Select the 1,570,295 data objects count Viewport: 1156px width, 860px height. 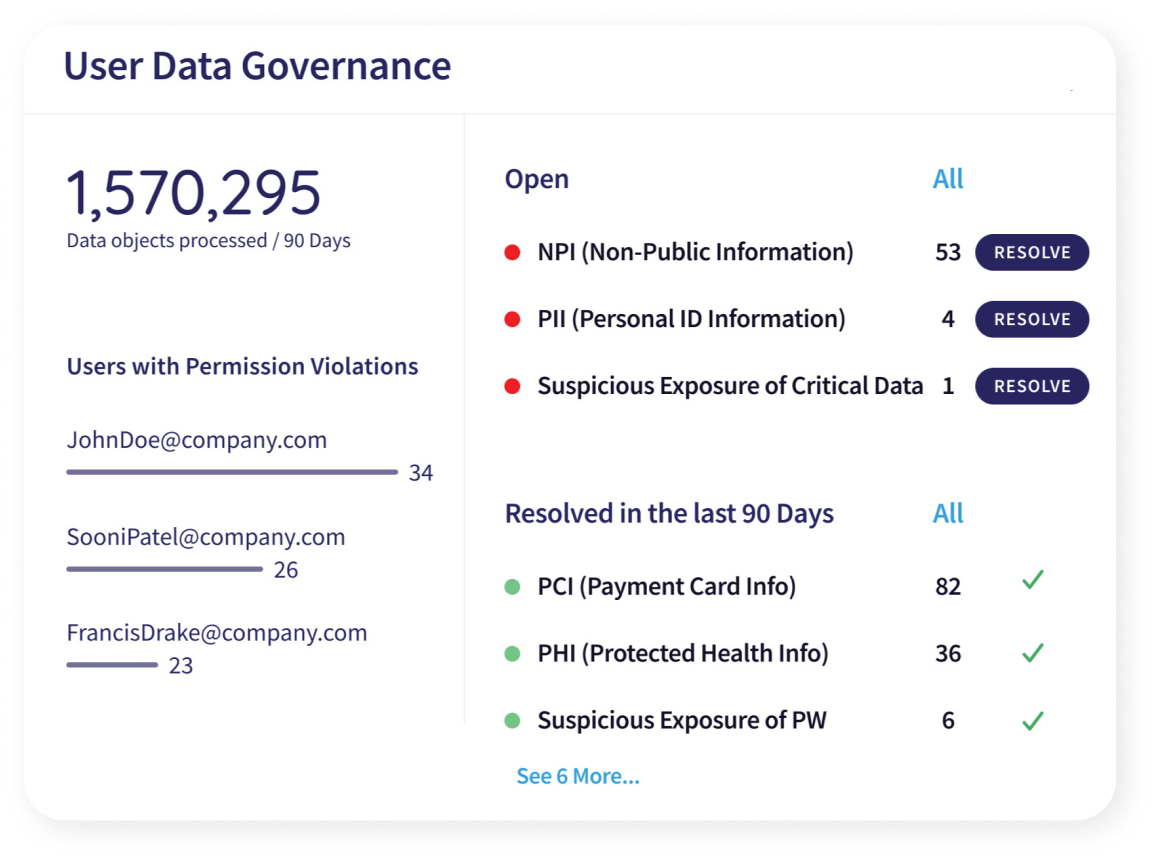194,192
